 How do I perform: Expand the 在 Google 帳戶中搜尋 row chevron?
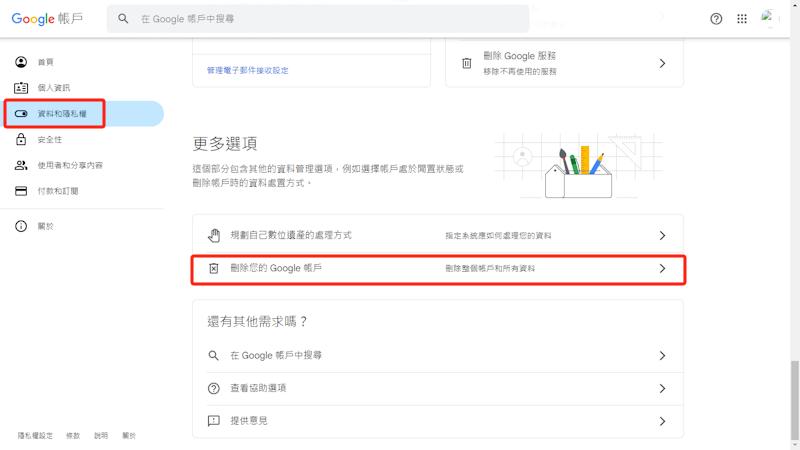click(662, 356)
